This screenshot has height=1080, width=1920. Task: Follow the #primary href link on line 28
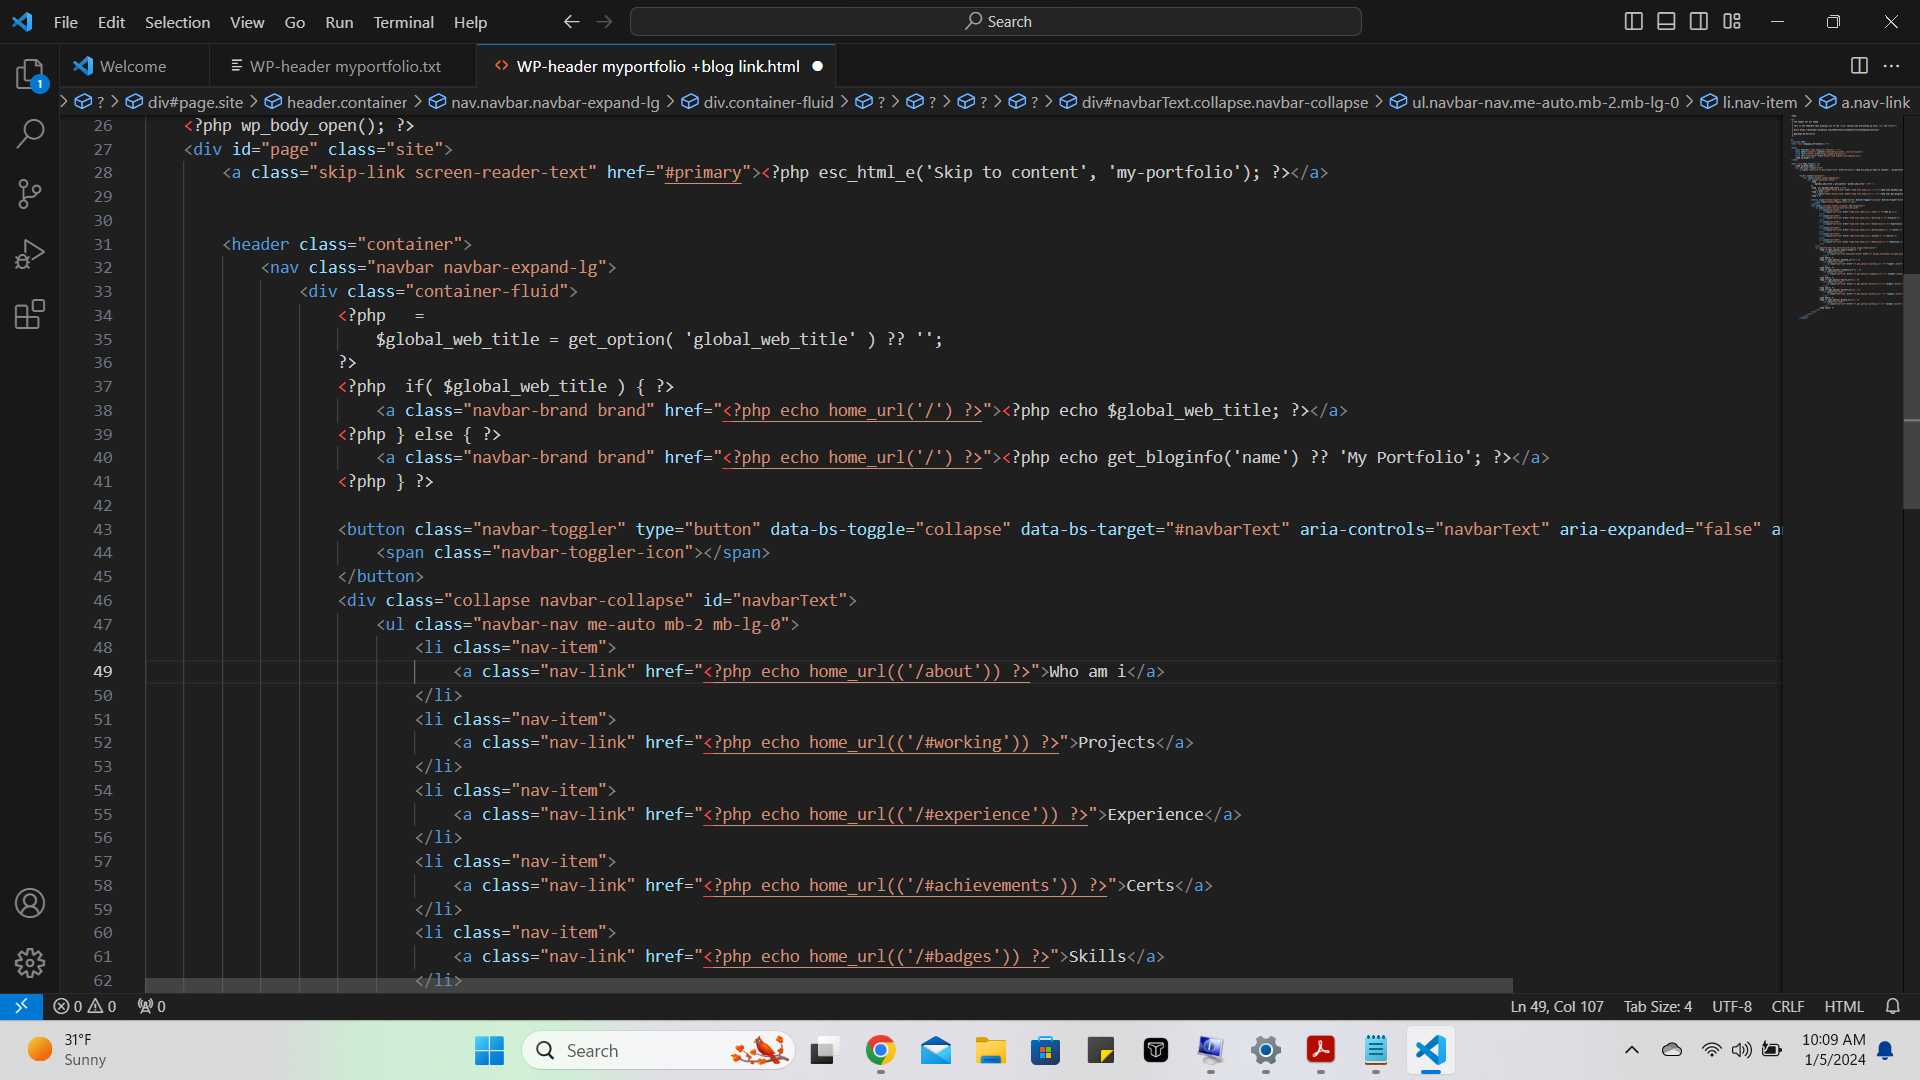tap(703, 172)
